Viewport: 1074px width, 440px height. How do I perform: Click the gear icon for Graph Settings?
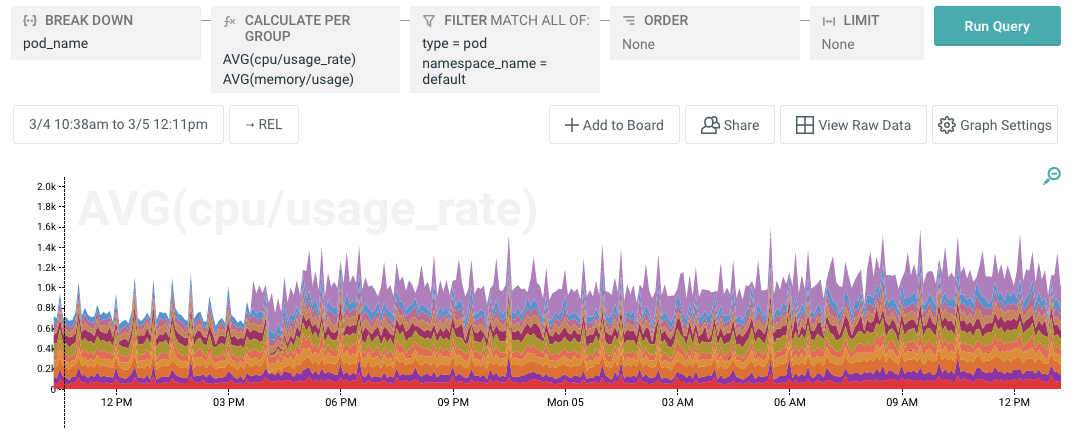tap(946, 125)
